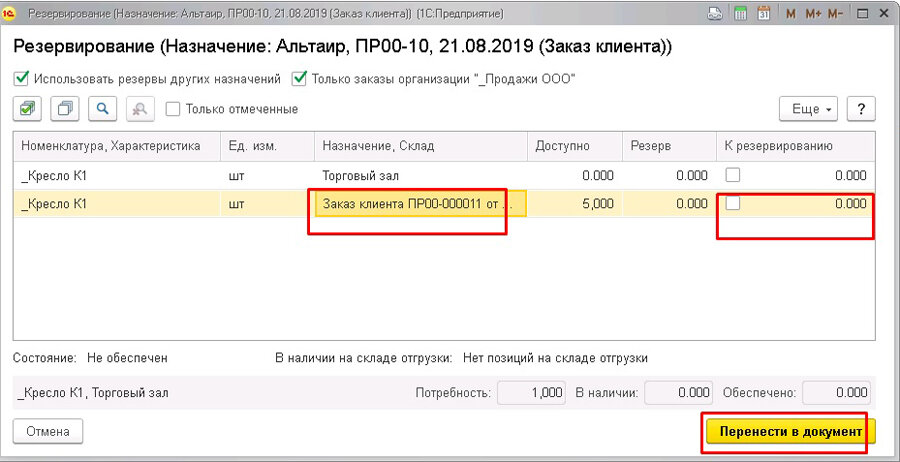
Task: Maximize the Резервирование window
Action: pyautogui.click(x=862, y=14)
